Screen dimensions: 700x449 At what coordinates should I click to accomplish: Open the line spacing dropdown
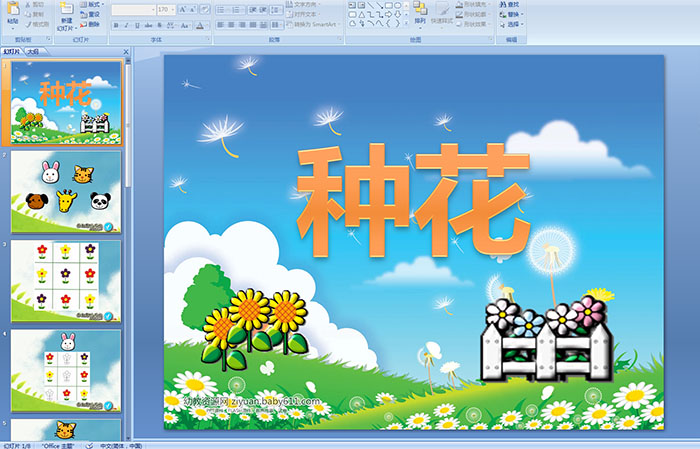[x=276, y=10]
